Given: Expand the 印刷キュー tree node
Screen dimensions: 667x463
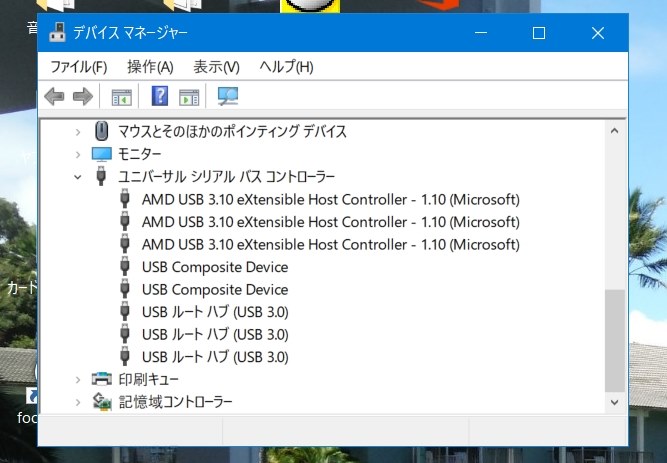Looking at the screenshot, I should pos(78,379).
